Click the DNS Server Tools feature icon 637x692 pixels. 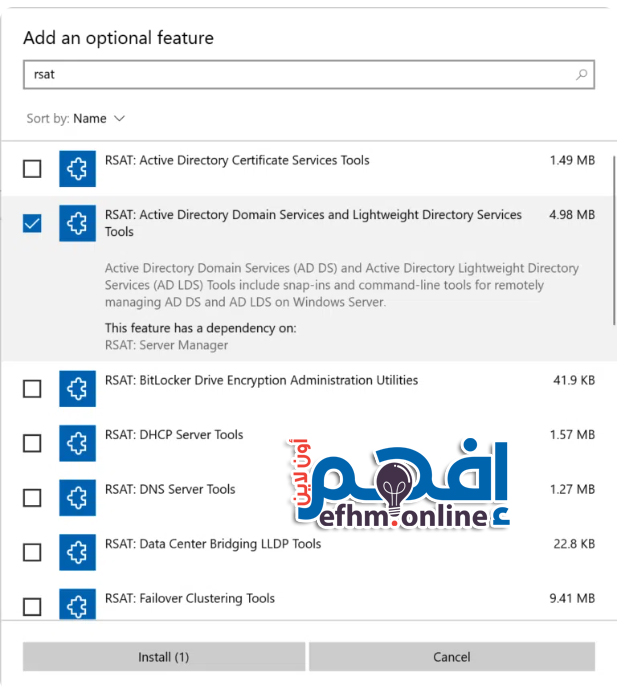(77, 498)
